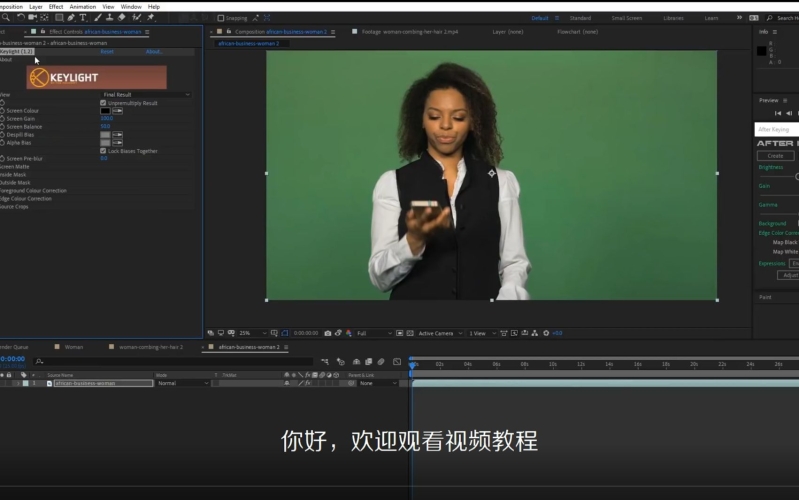Open the Effect menu

pyautogui.click(x=56, y=7)
